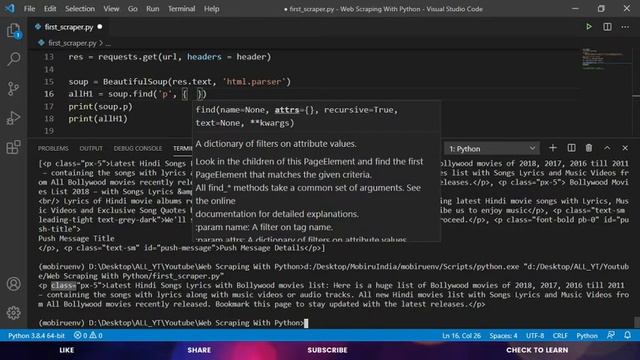Open the Run menu
The image size is (640, 360).
[153, 9]
